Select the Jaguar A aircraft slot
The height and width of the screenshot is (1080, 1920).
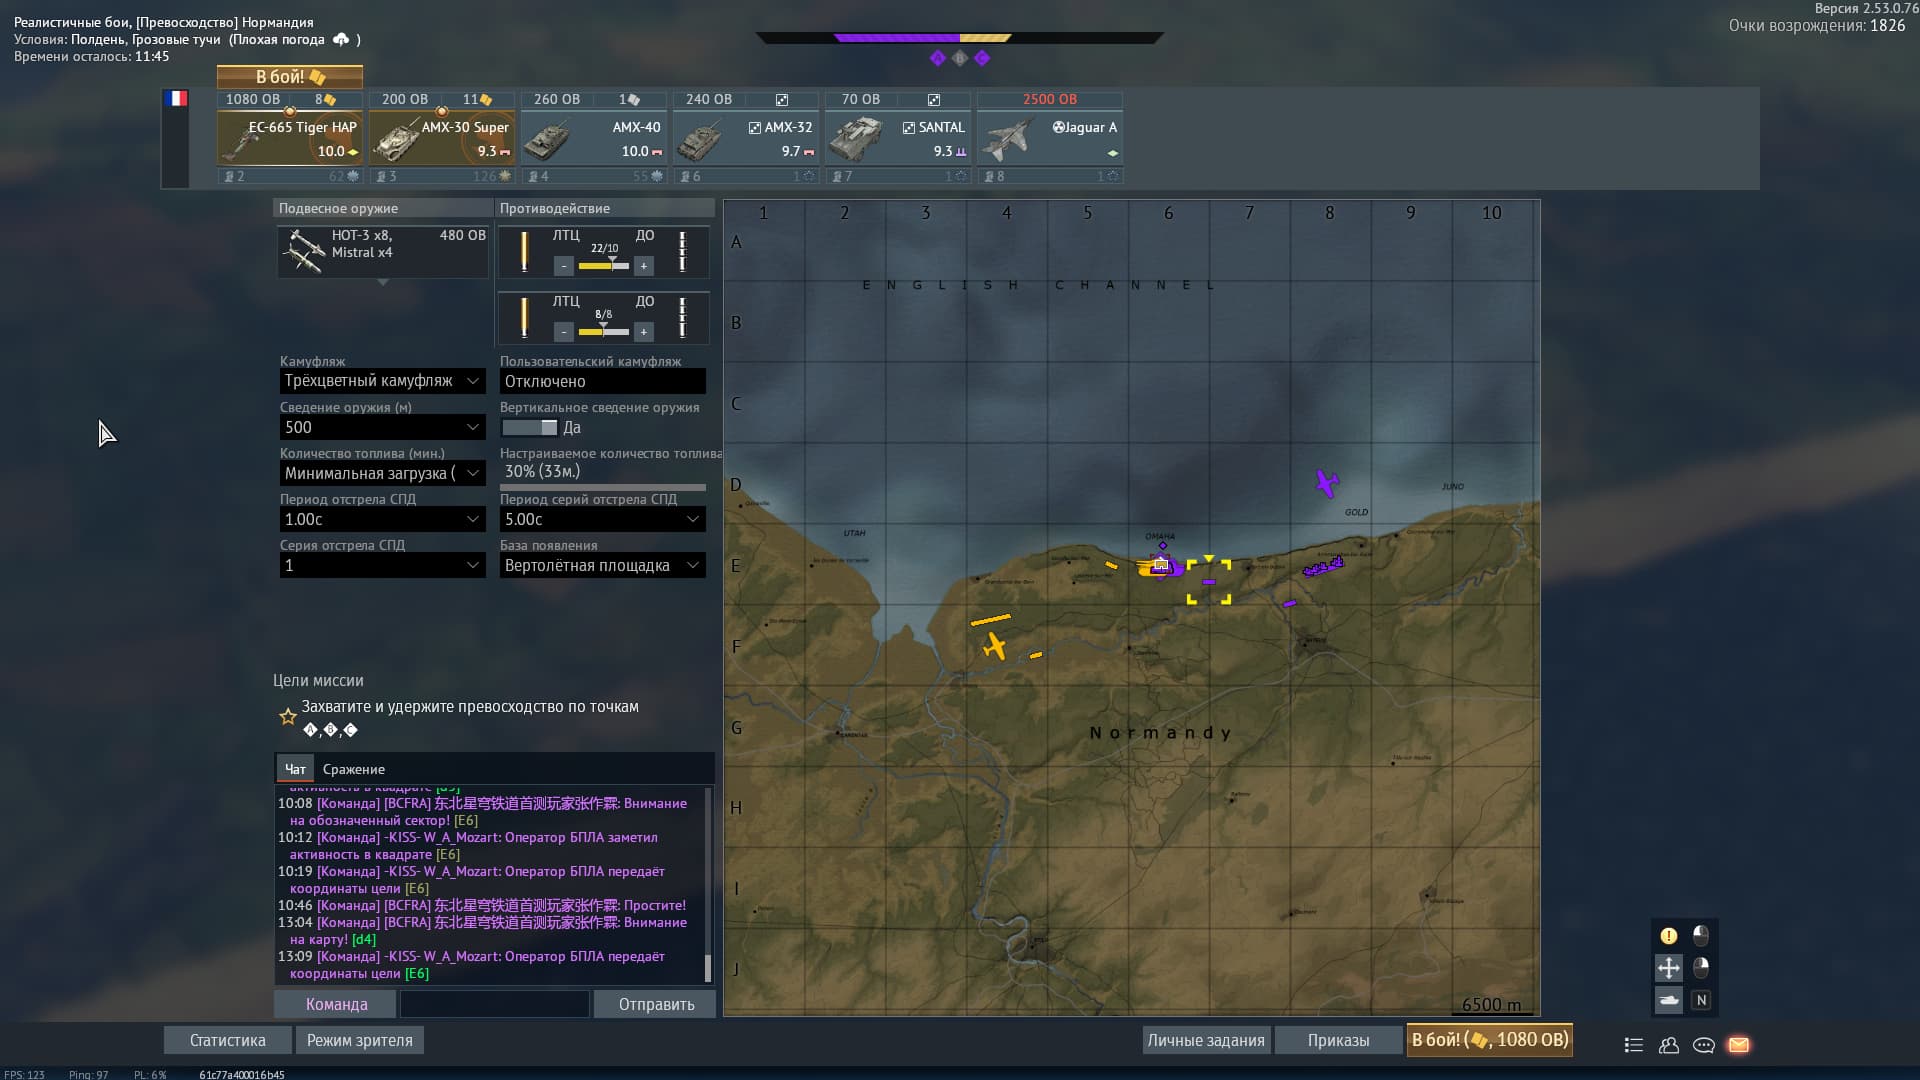1049,139
